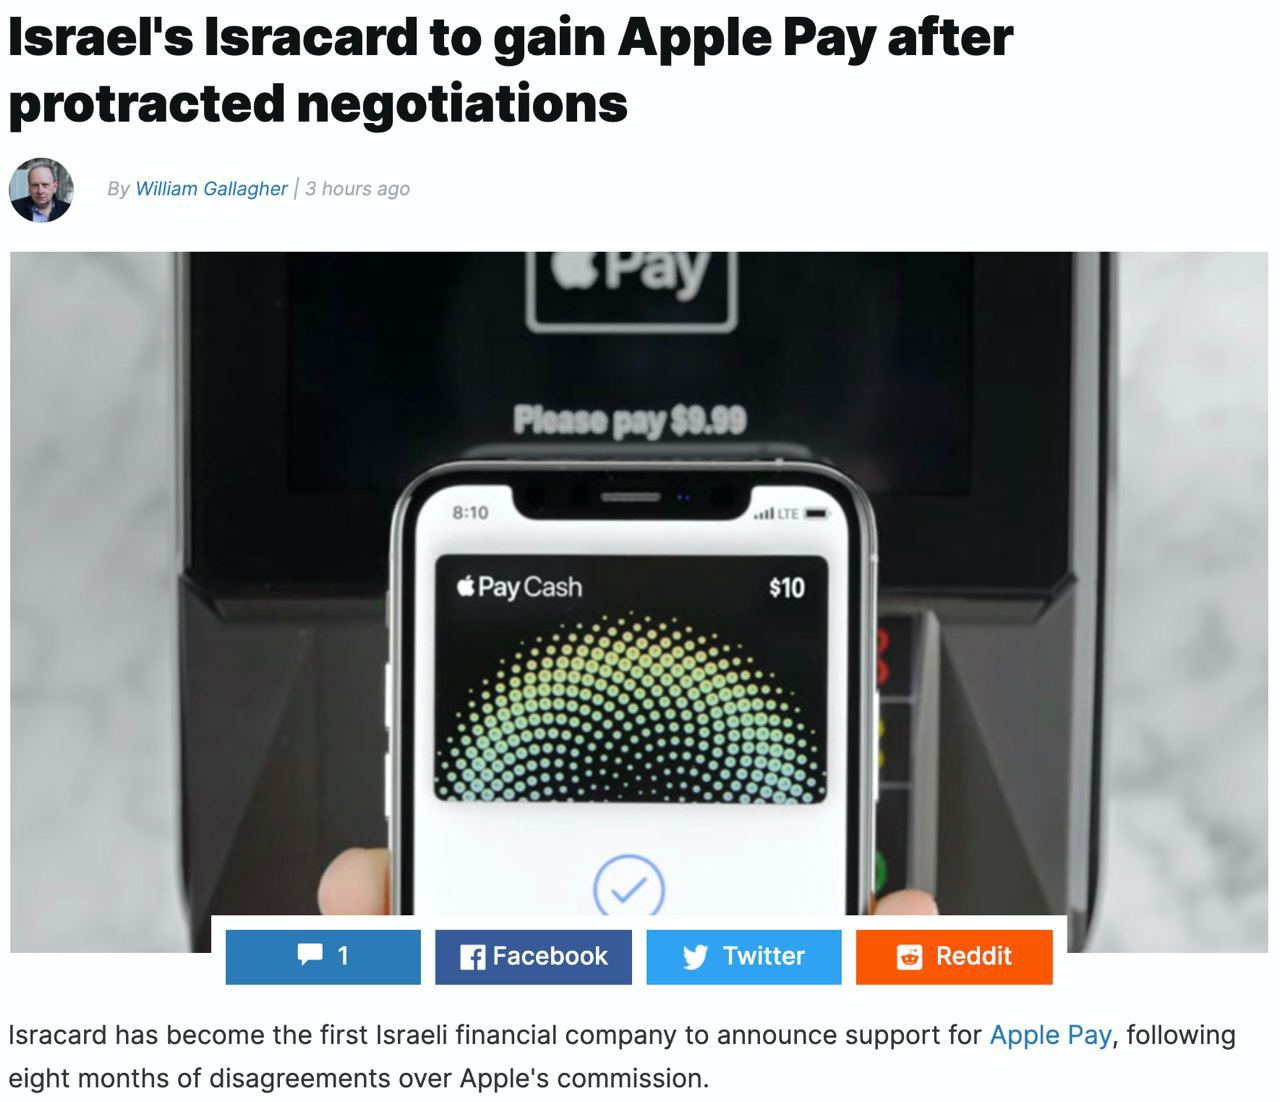Viewport: 1280px width, 1102px height.
Task: Click the Facebook logo icon
Action: [x=472, y=957]
